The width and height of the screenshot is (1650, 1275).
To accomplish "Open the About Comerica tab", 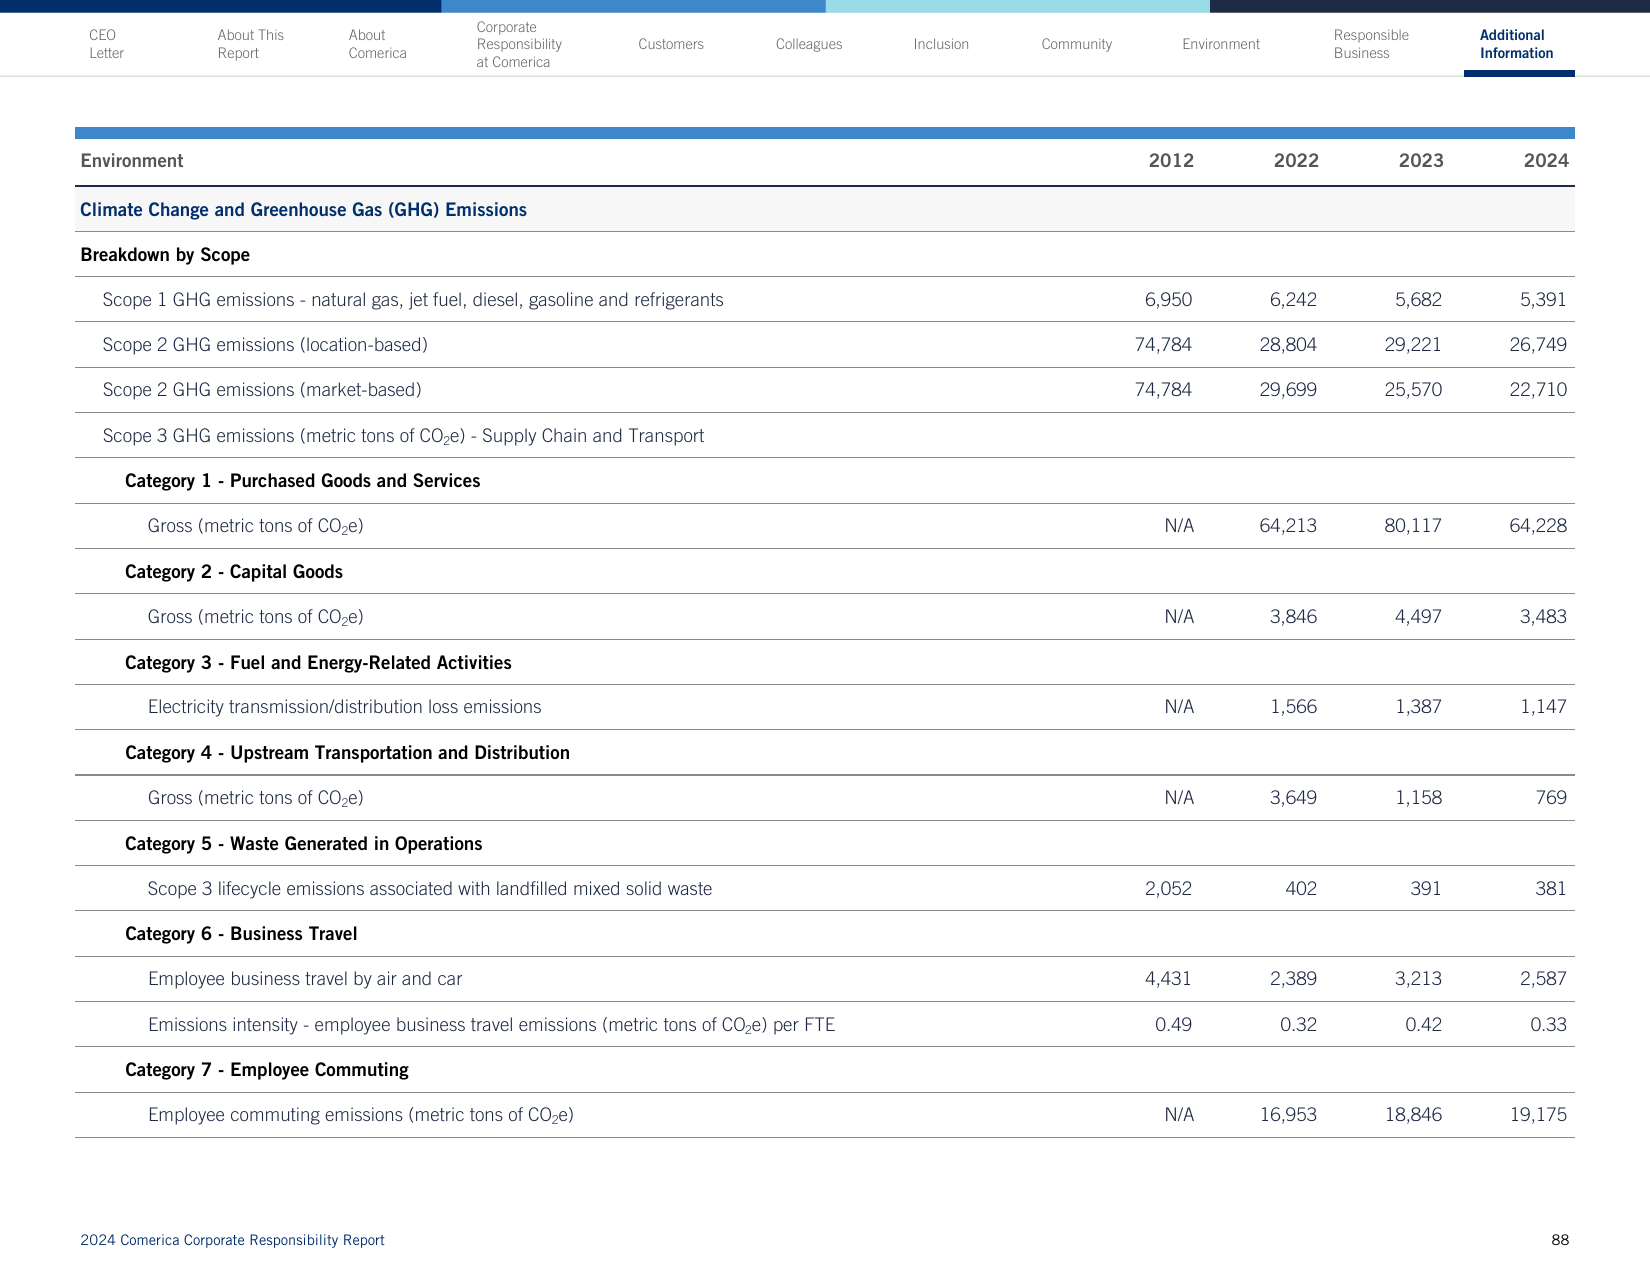I will pos(377,44).
